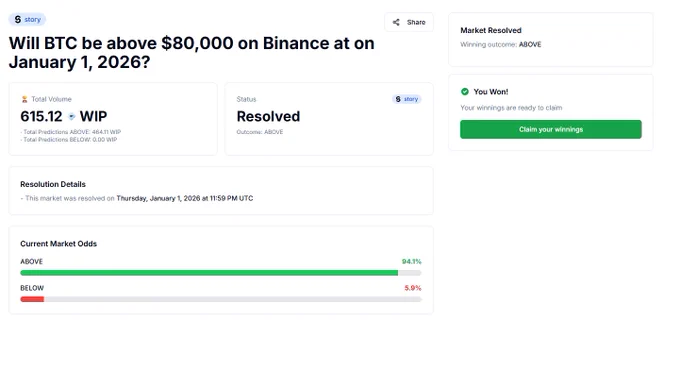Click the resolution date text
Image resolution: width=680 pixels, height=388 pixels.
pyautogui.click(x=185, y=198)
